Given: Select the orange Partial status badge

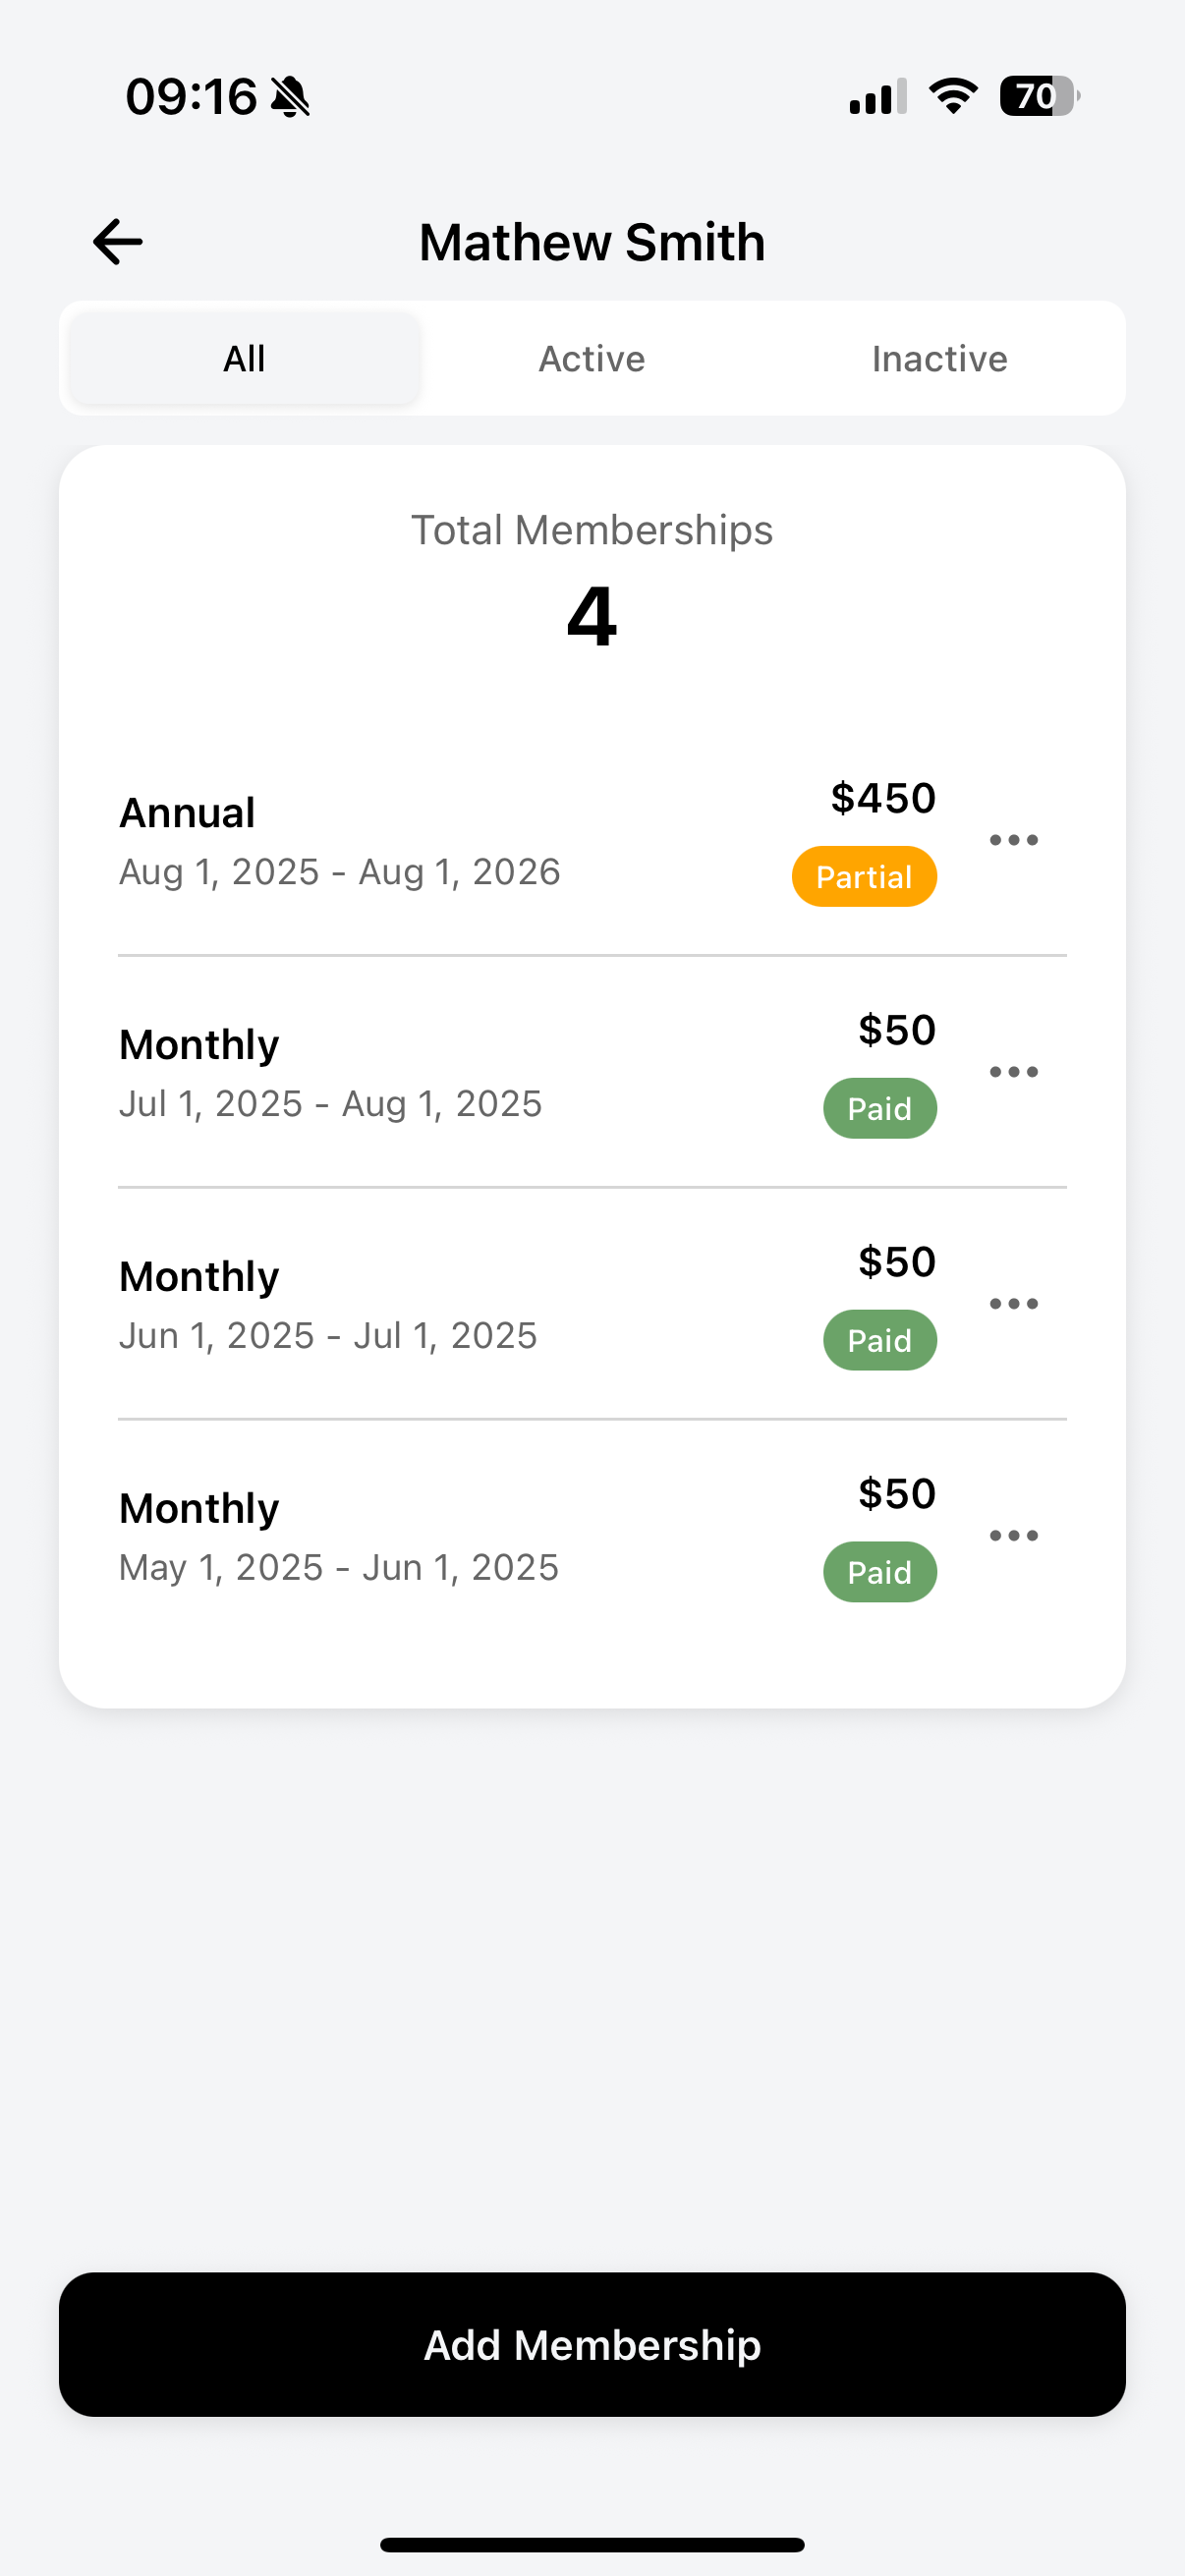Looking at the screenshot, I should coord(864,877).
